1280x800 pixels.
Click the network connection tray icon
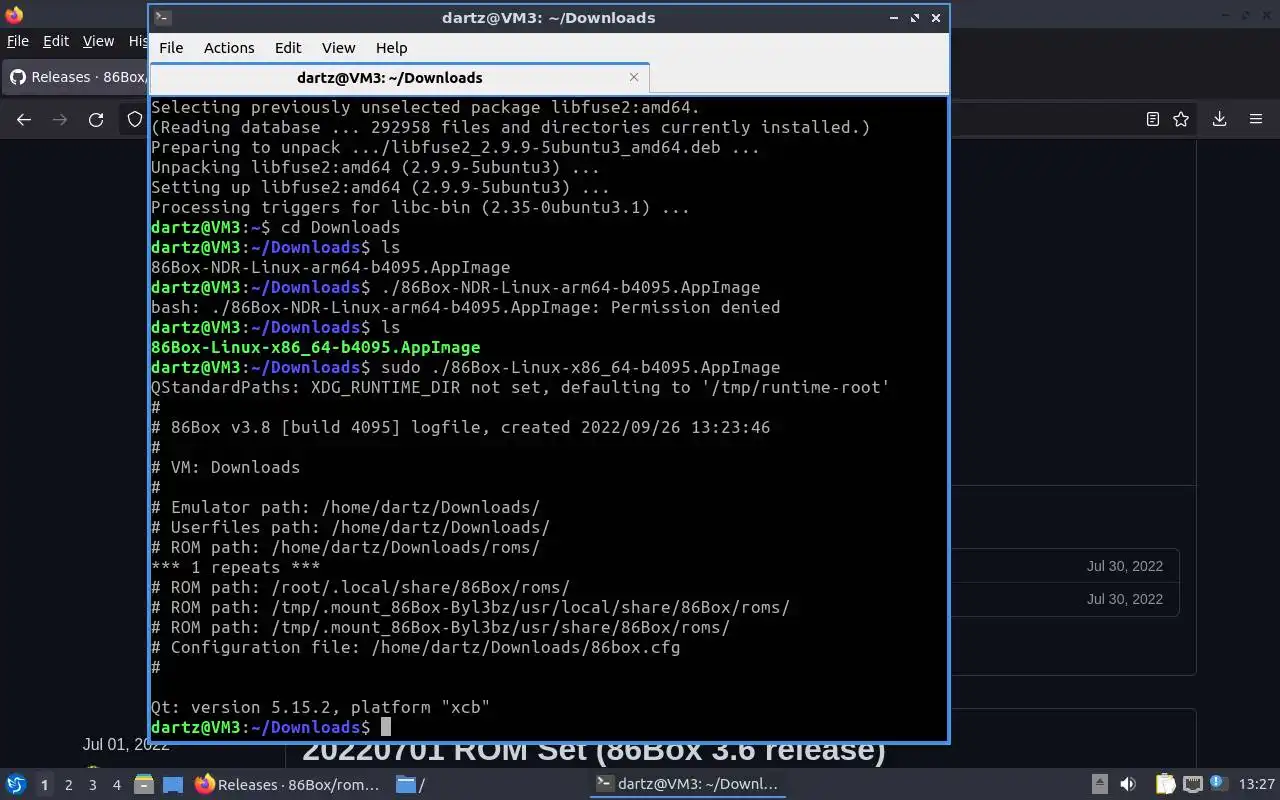1192,785
